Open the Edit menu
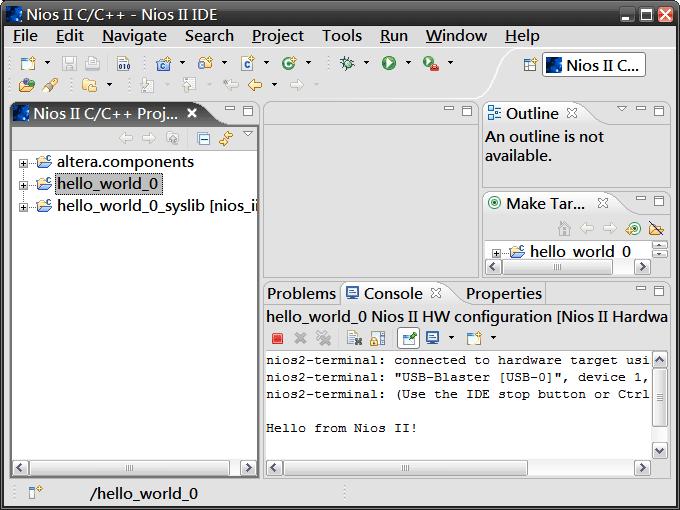 coord(69,36)
